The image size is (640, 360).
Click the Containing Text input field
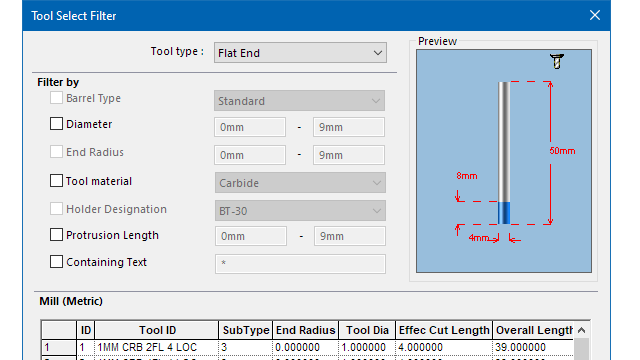click(x=300, y=264)
